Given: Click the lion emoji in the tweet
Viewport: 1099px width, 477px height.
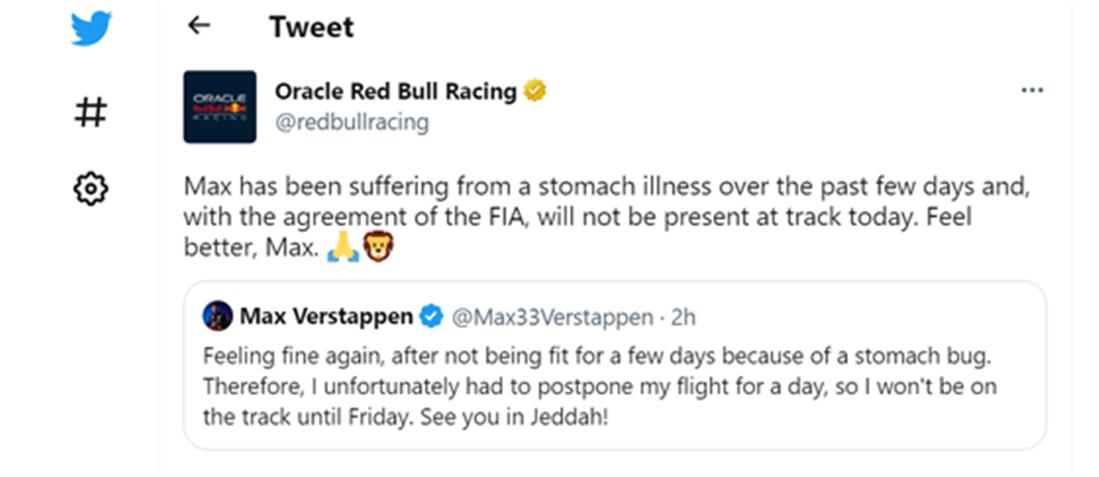Looking at the screenshot, I should 378,247.
